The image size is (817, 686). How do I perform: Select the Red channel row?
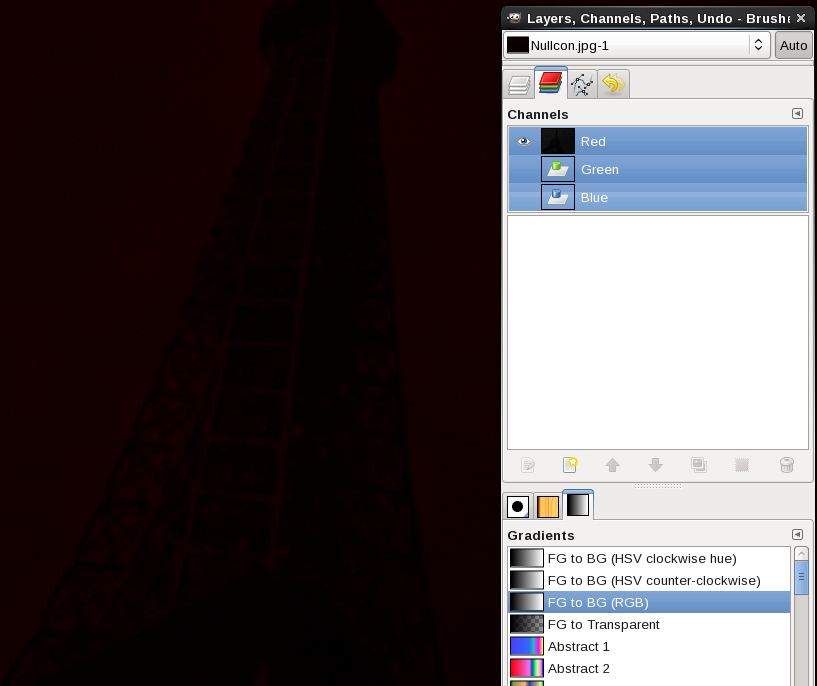point(658,141)
